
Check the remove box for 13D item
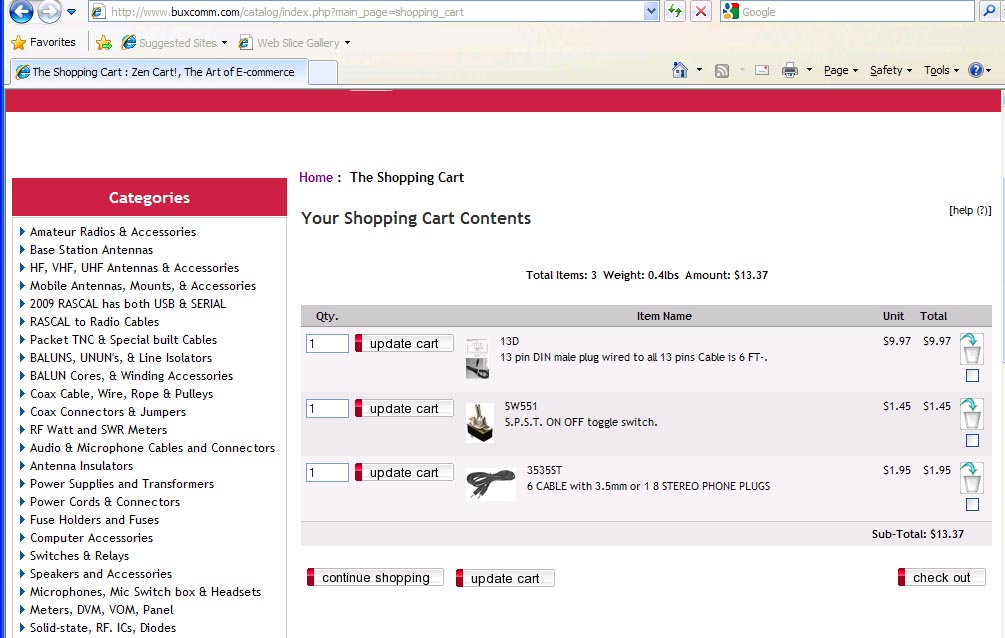pyautogui.click(x=972, y=376)
